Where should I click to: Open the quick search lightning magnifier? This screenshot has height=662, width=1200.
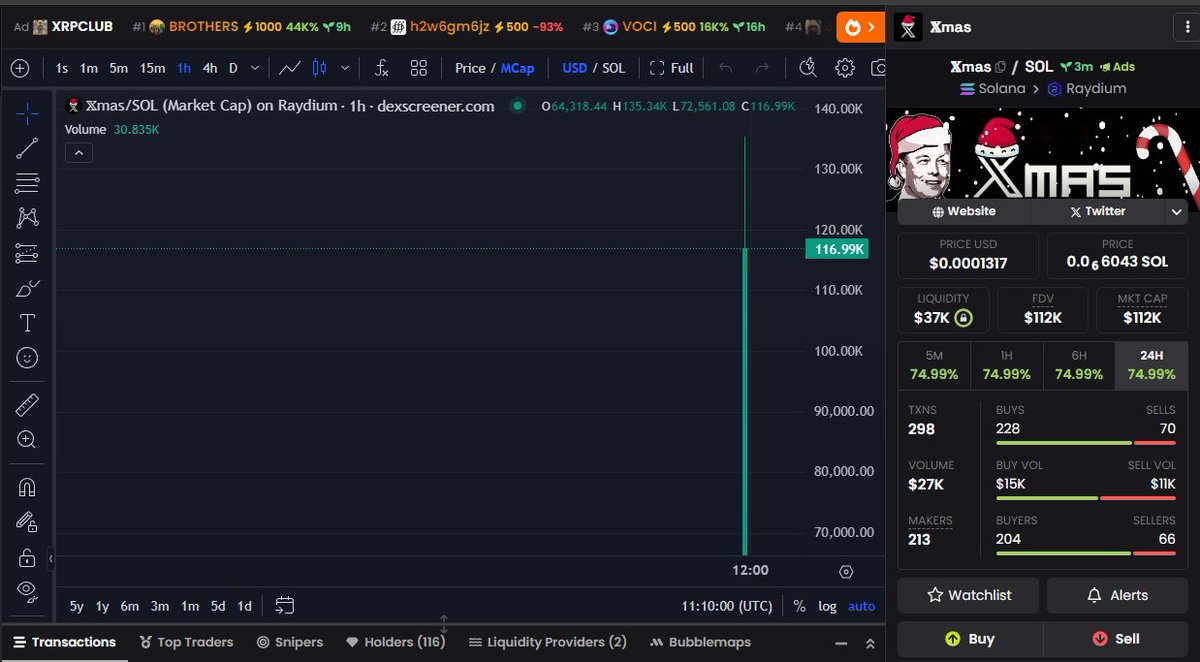pyautogui.click(x=808, y=68)
